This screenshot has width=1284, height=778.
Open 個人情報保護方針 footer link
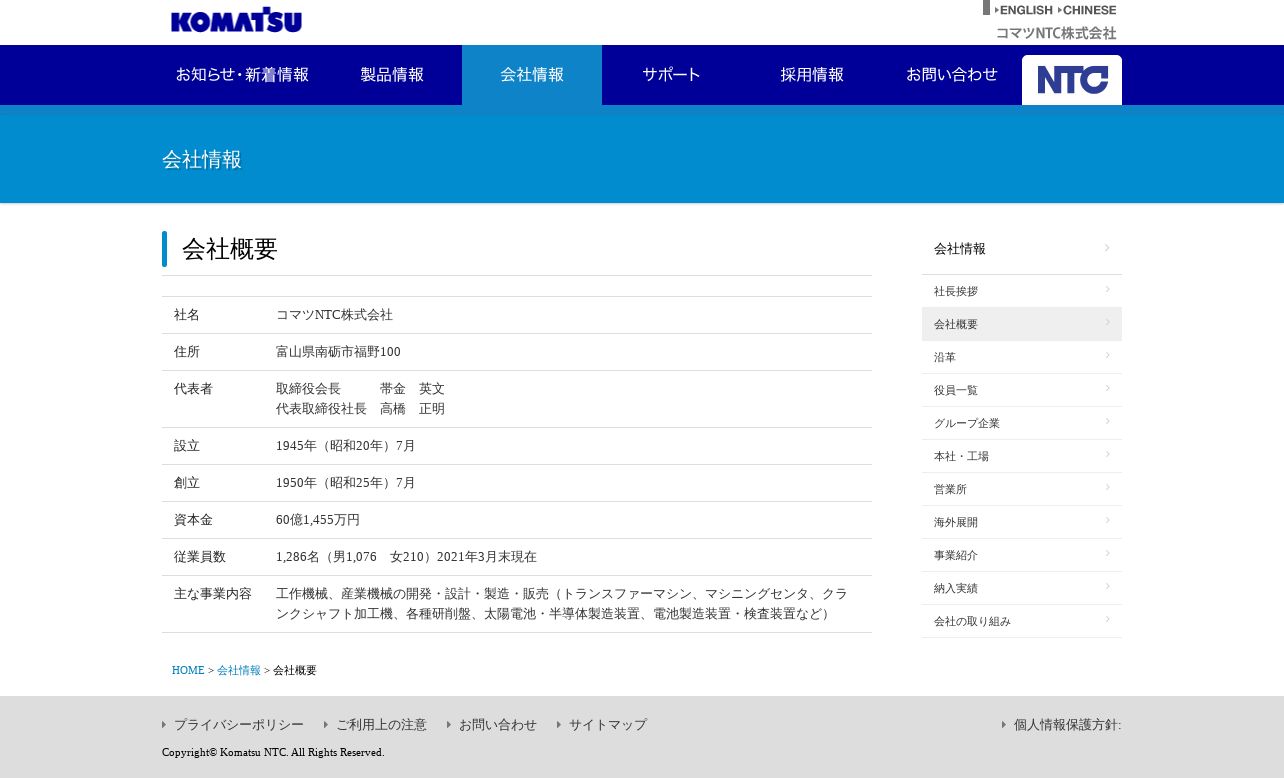pyautogui.click(x=1067, y=725)
